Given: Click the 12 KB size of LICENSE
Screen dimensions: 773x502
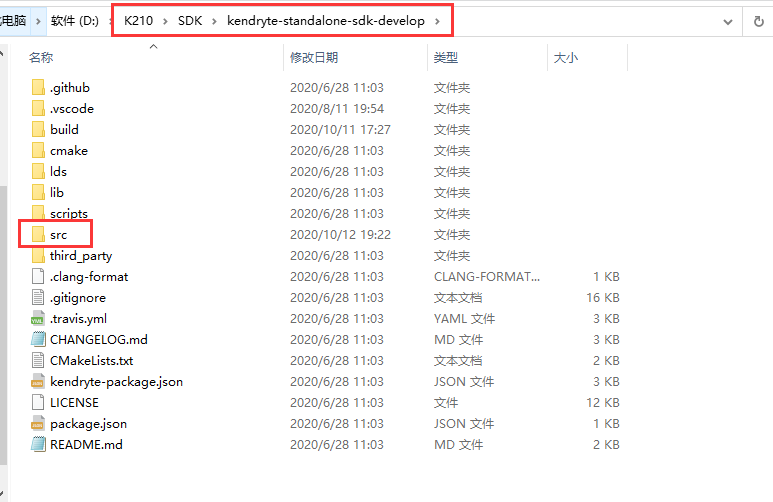Looking at the screenshot, I should 603,402.
